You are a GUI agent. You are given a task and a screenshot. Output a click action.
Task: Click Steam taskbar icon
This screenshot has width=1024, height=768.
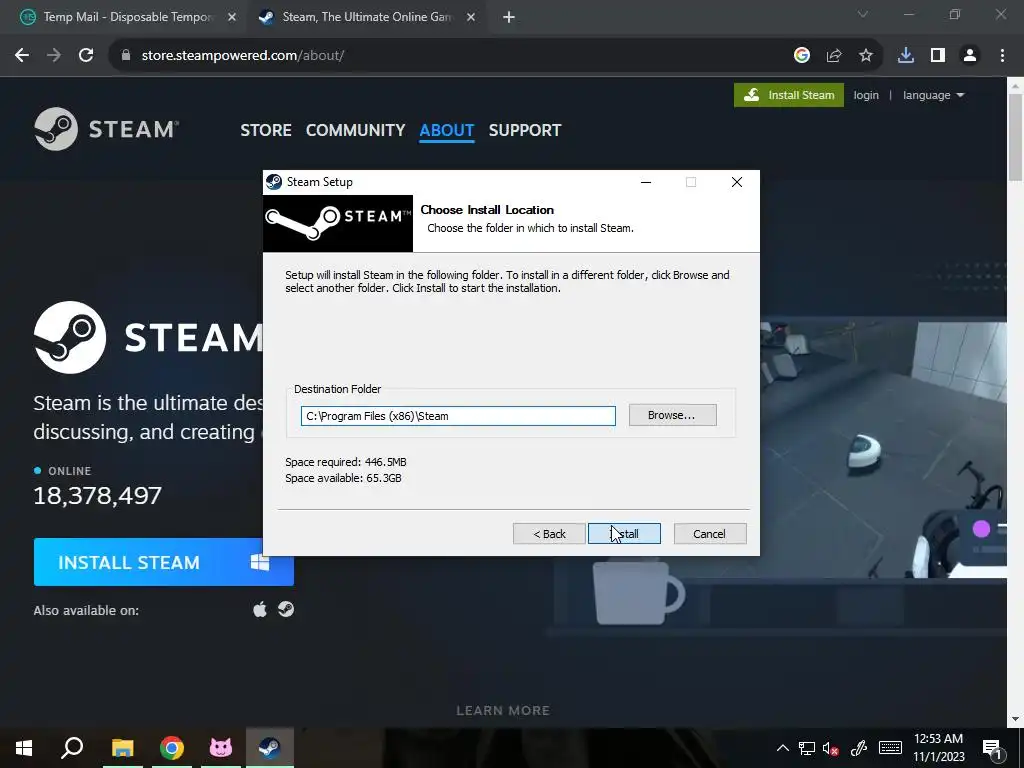pos(269,748)
